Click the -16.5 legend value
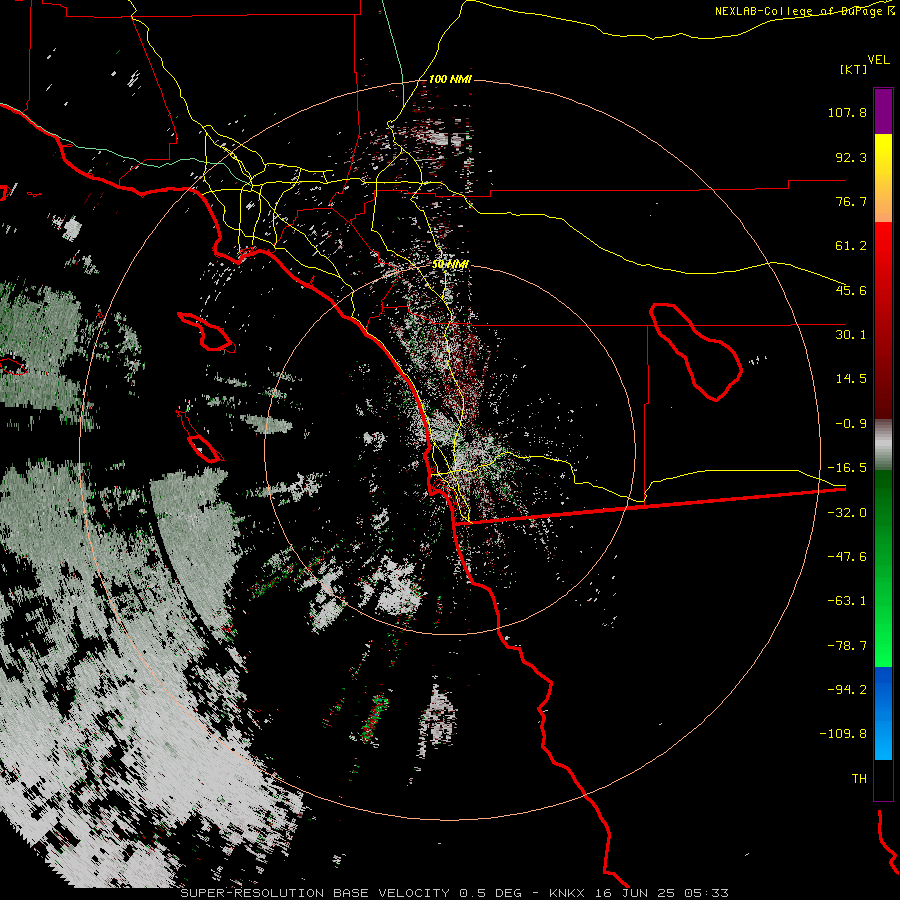This screenshot has height=900, width=900. tap(847, 468)
